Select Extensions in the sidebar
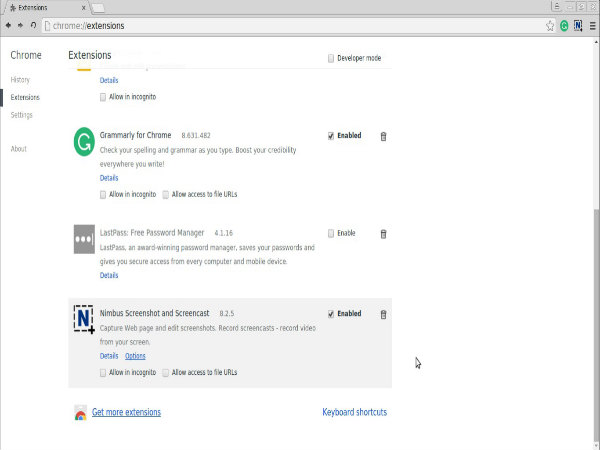This screenshot has height=450, width=600. click(x=25, y=97)
